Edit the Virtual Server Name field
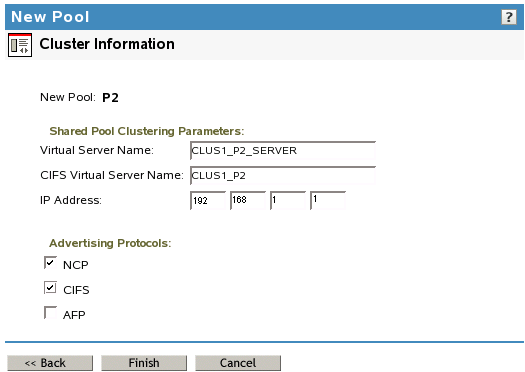Image resolution: width=525 pixels, height=372 pixels. pyautogui.click(x=283, y=150)
